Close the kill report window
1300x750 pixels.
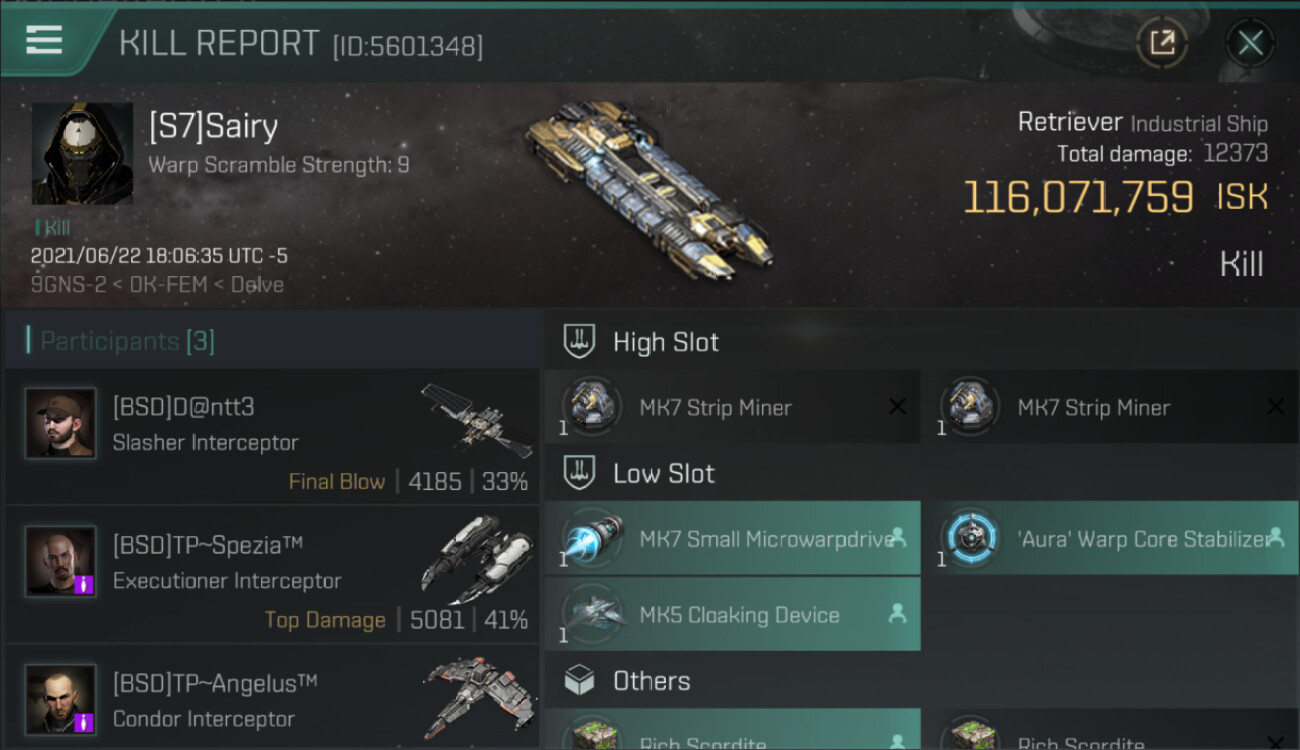(1250, 43)
